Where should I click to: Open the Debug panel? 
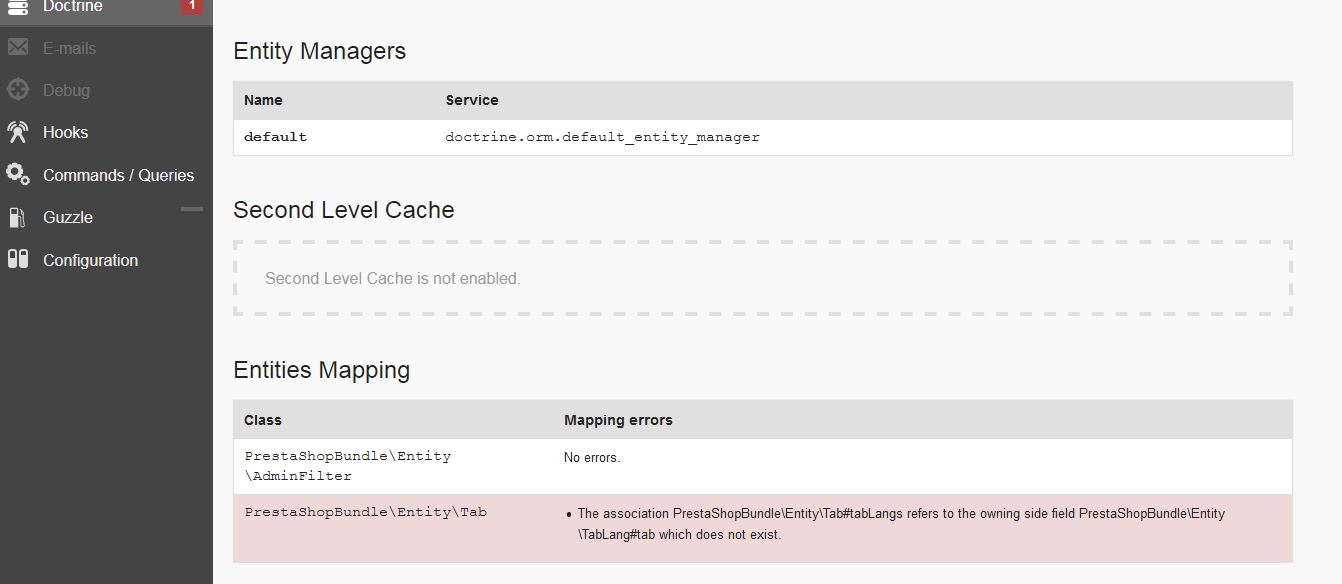point(66,89)
